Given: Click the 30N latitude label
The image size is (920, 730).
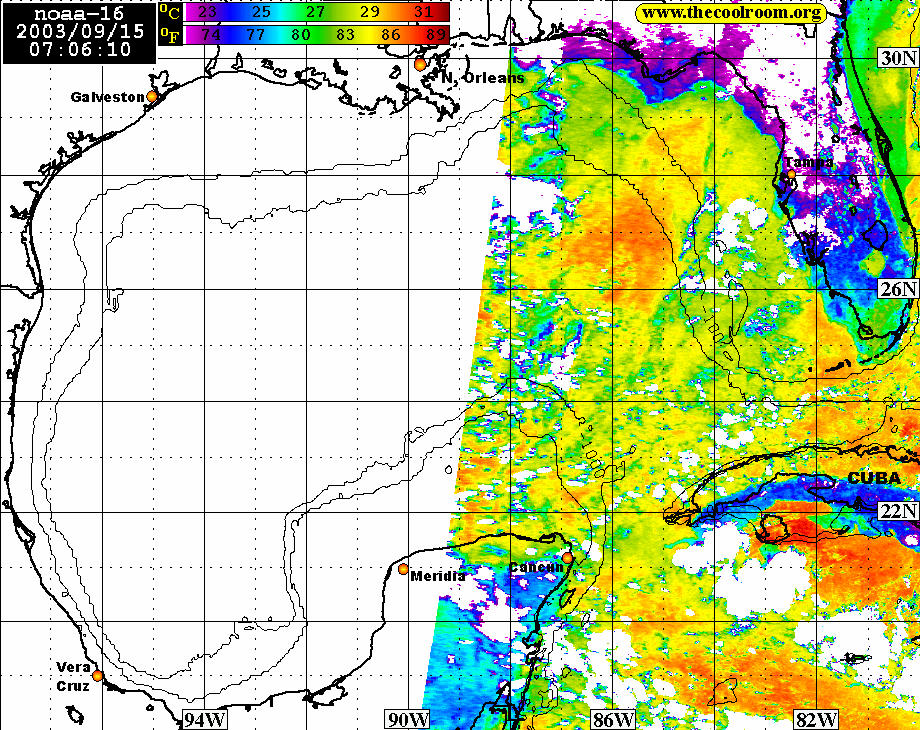Looking at the screenshot, I should pyautogui.click(x=898, y=58).
